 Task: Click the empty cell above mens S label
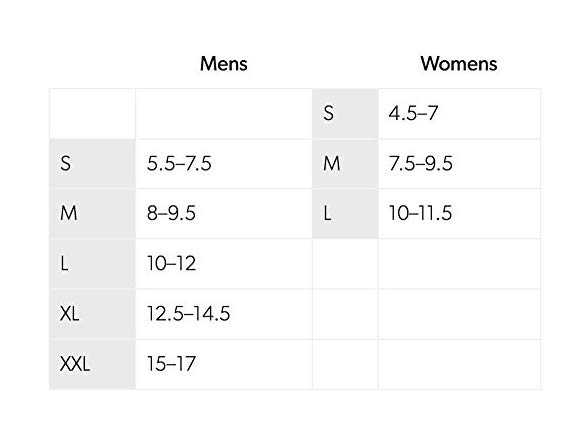coord(93,114)
